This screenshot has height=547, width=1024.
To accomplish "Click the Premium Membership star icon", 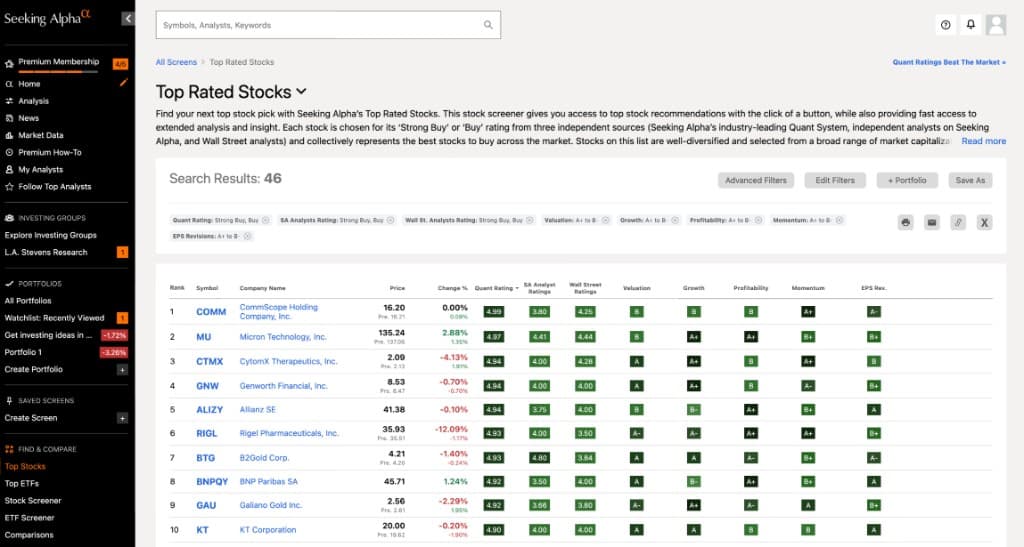I will coord(9,64).
